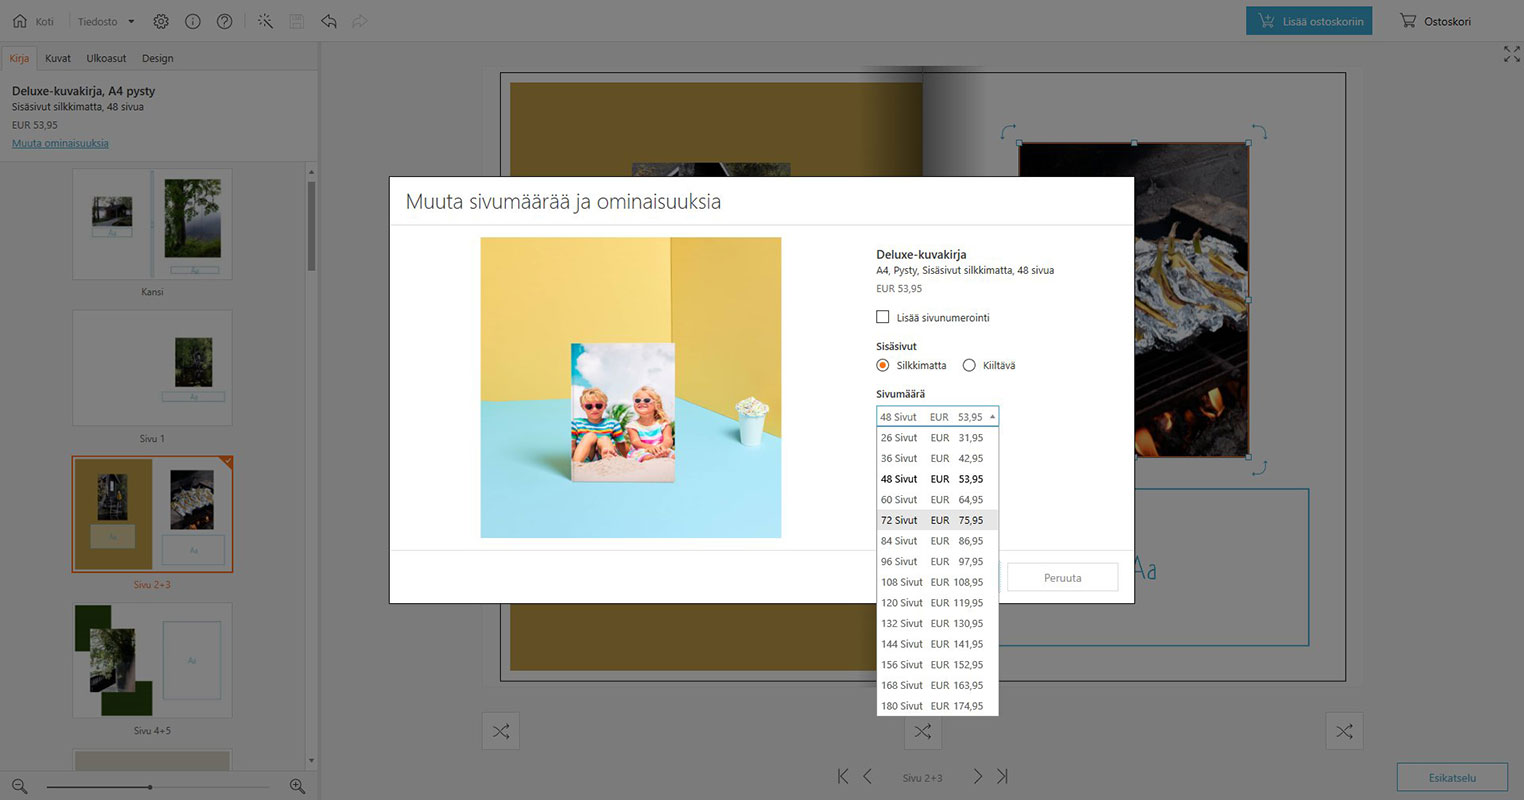Image resolution: width=1524 pixels, height=800 pixels.
Task: Choose 72 Sivut option in dropdown
Action: [x=937, y=520]
